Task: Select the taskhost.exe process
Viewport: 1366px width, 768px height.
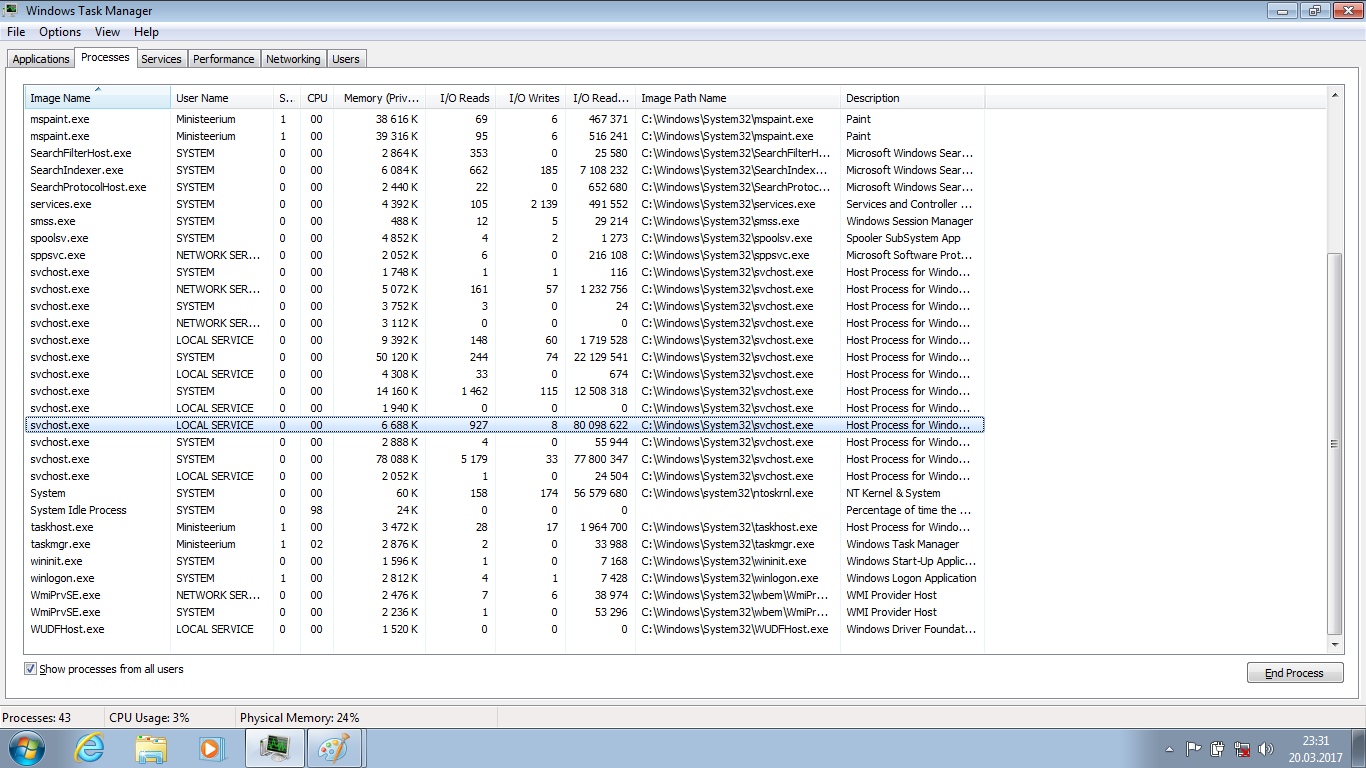Action: pyautogui.click(x=505, y=527)
